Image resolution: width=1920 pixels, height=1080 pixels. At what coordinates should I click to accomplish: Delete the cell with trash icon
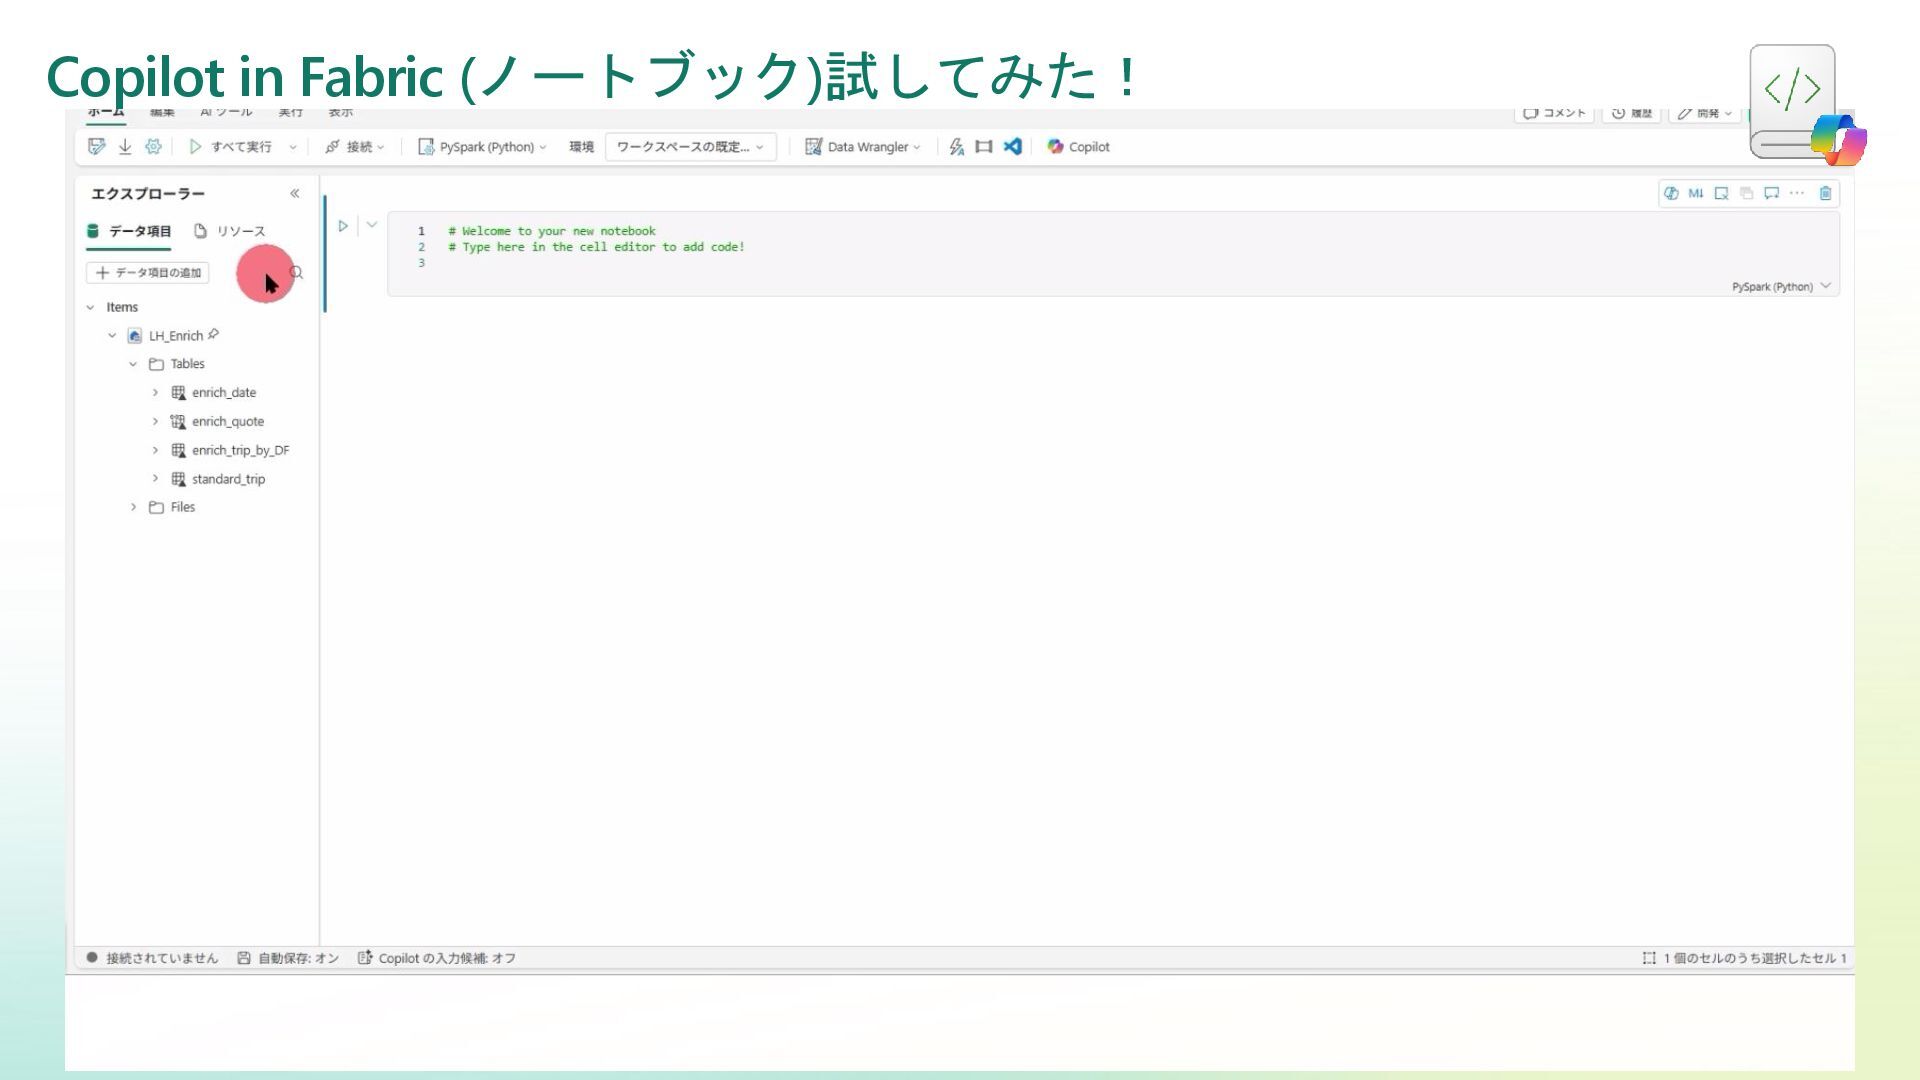pos(1825,193)
